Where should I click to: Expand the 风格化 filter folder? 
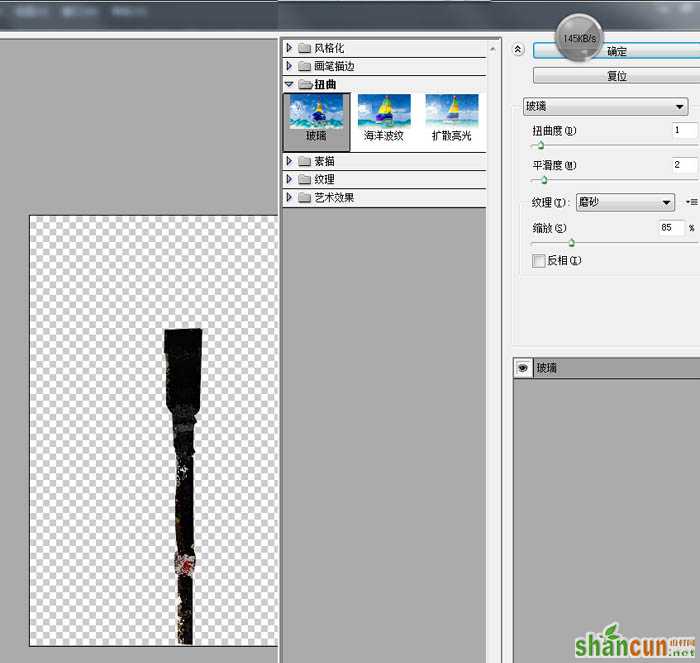coord(289,48)
